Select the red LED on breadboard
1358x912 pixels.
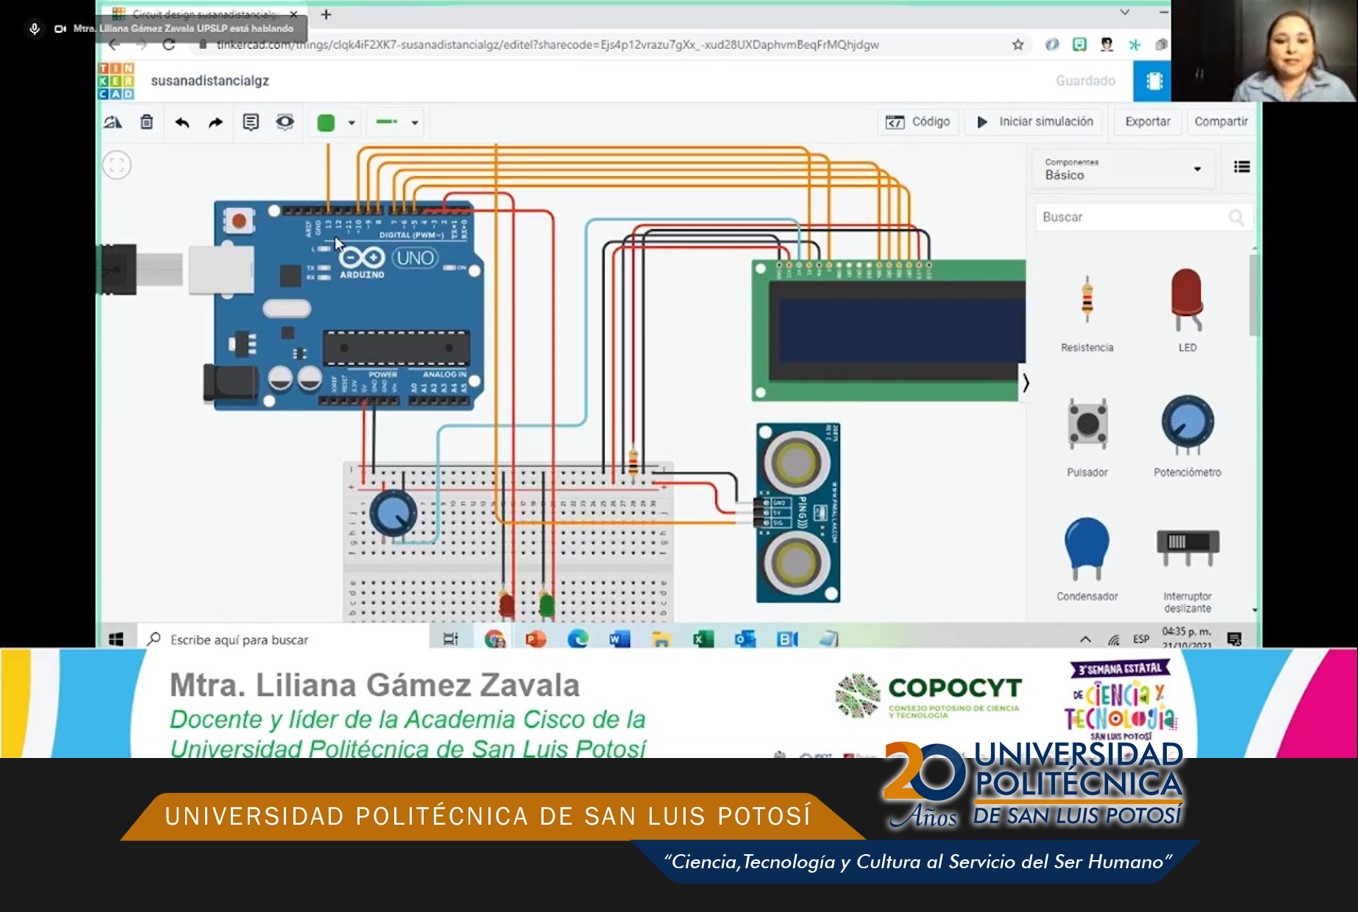tap(507, 604)
